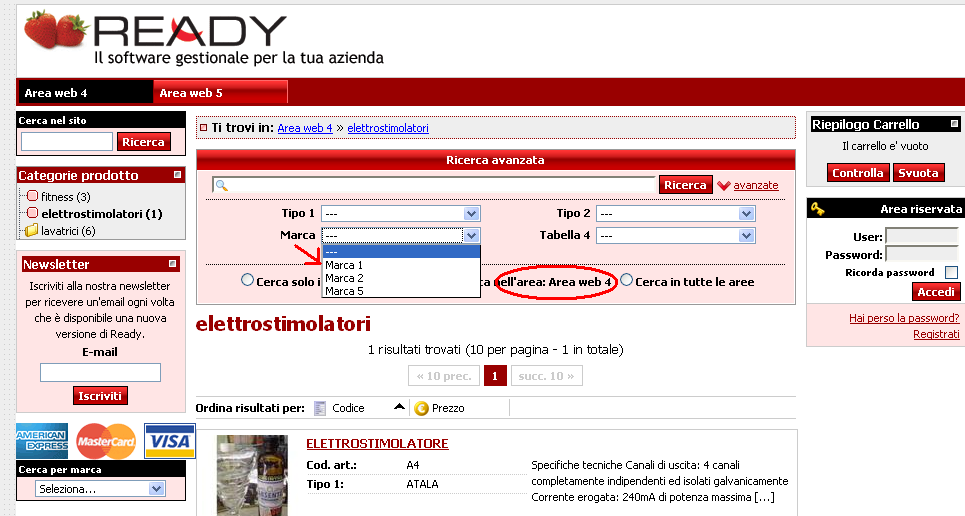The image size is (965, 516).
Task: Click the magnifier icon in advanced search
Action: pyautogui.click(x=222, y=185)
